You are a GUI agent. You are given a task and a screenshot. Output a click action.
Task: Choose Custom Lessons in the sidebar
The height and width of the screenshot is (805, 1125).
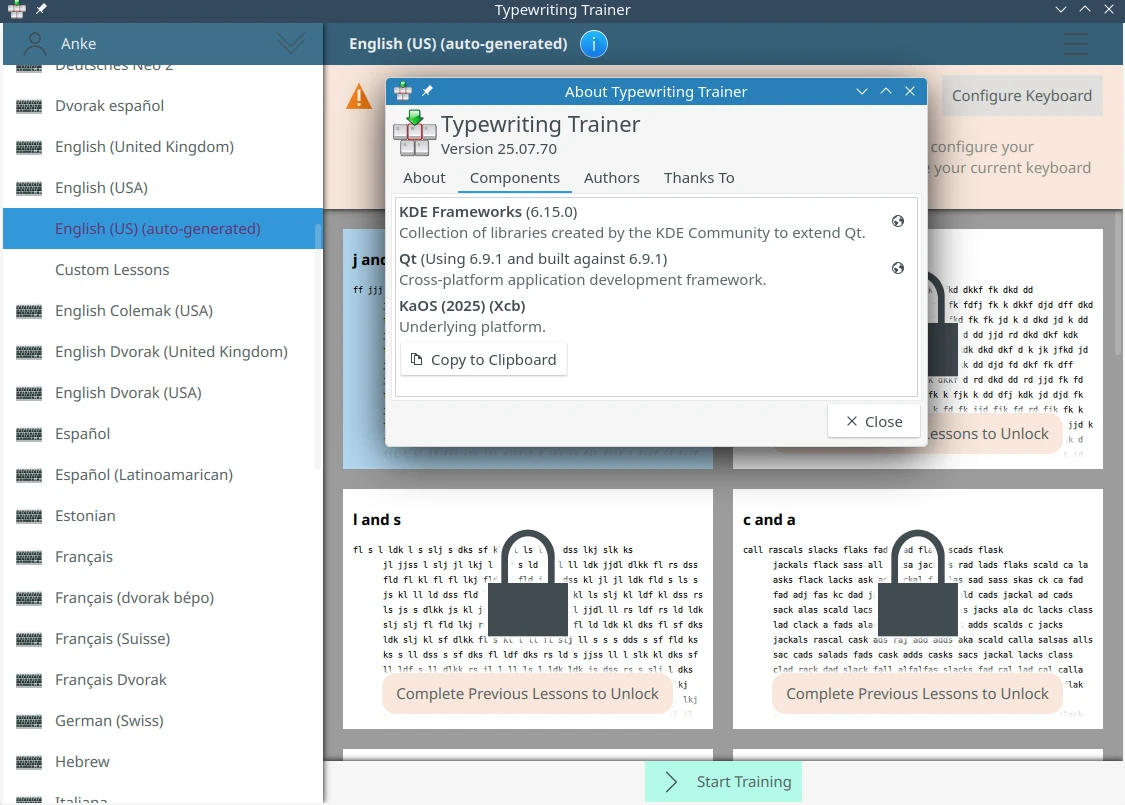pos(112,270)
